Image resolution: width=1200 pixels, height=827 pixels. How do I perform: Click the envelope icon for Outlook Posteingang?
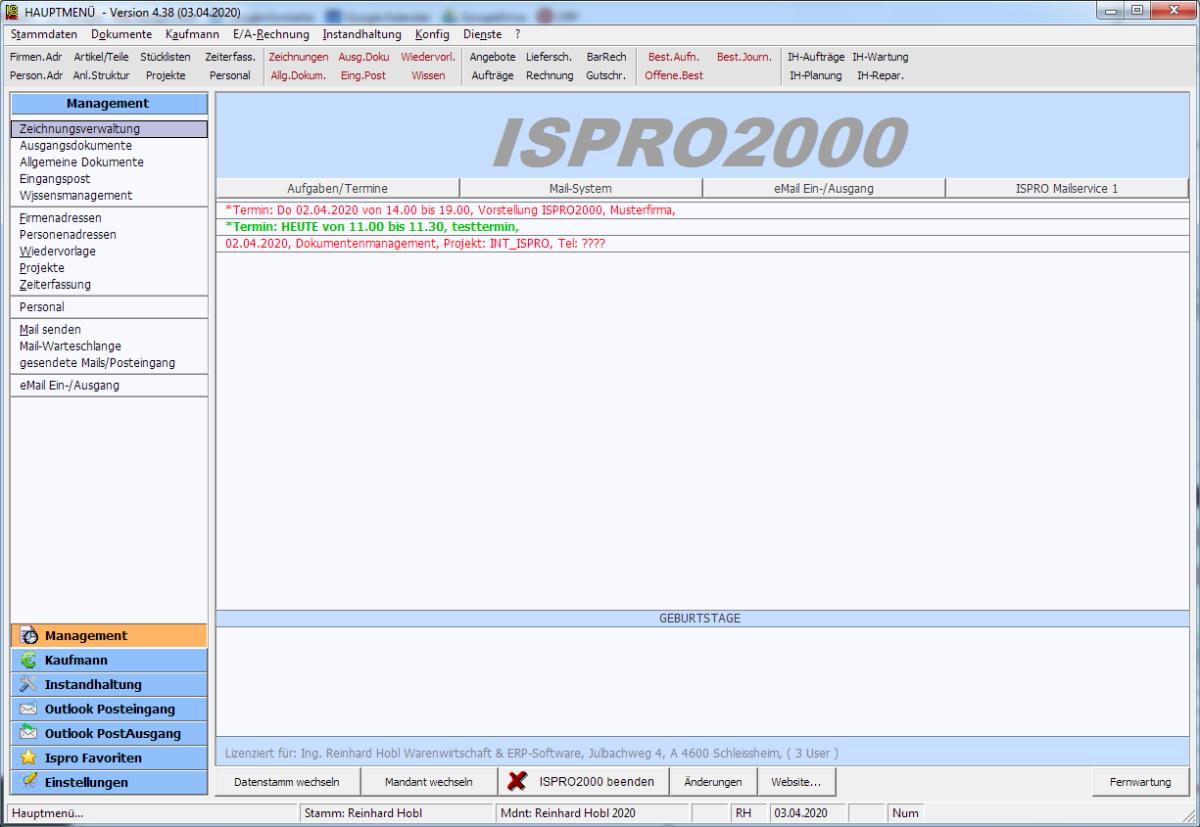pyautogui.click(x=28, y=709)
